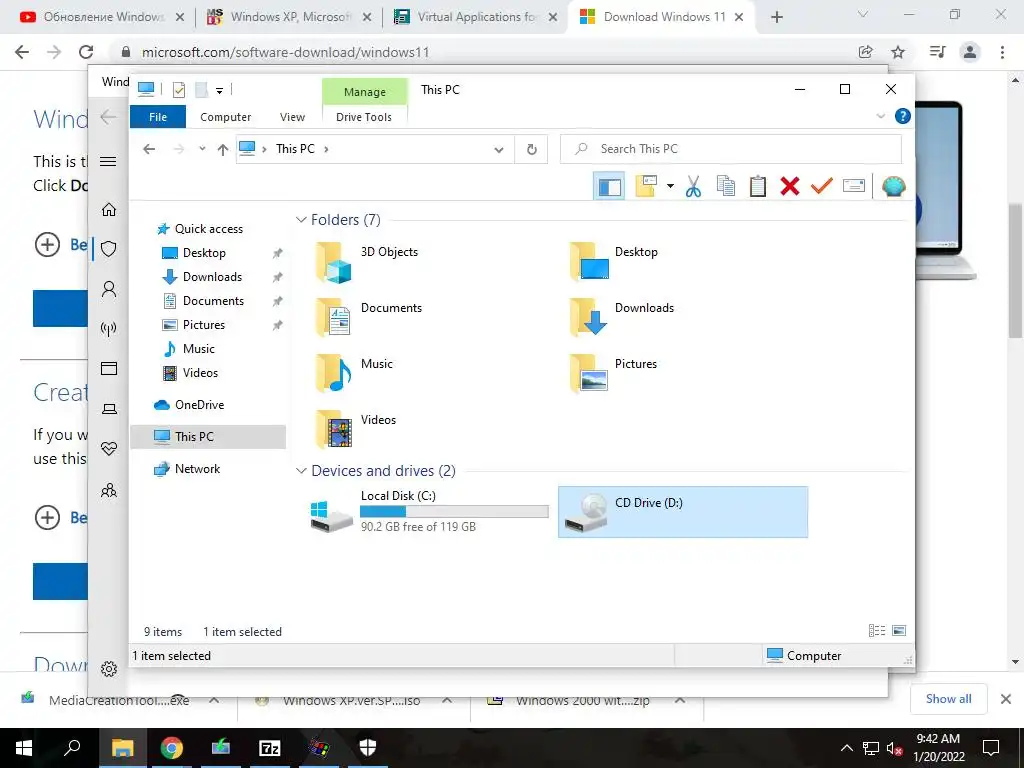The height and width of the screenshot is (768, 1024).
Task: Click the blue Help question mark icon
Action: (903, 116)
